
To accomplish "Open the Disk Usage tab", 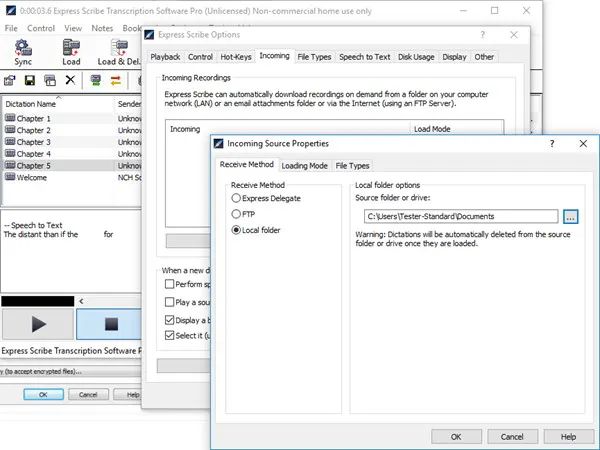I will pos(416,57).
